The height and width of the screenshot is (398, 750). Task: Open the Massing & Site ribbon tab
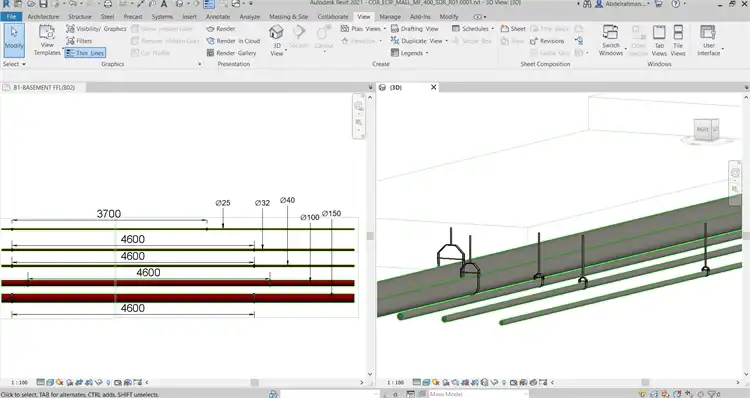pyautogui.click(x=288, y=16)
